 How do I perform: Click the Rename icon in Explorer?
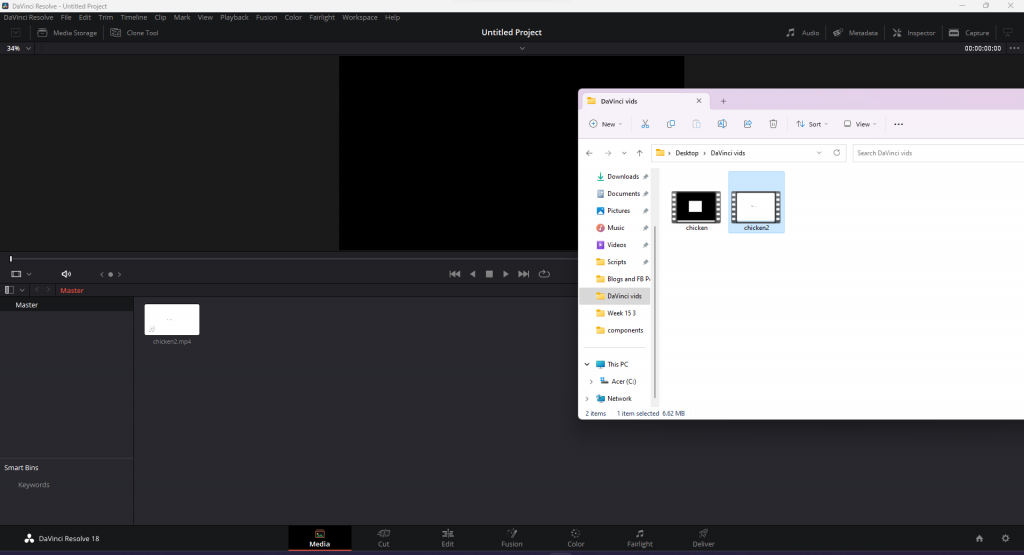pyautogui.click(x=722, y=124)
